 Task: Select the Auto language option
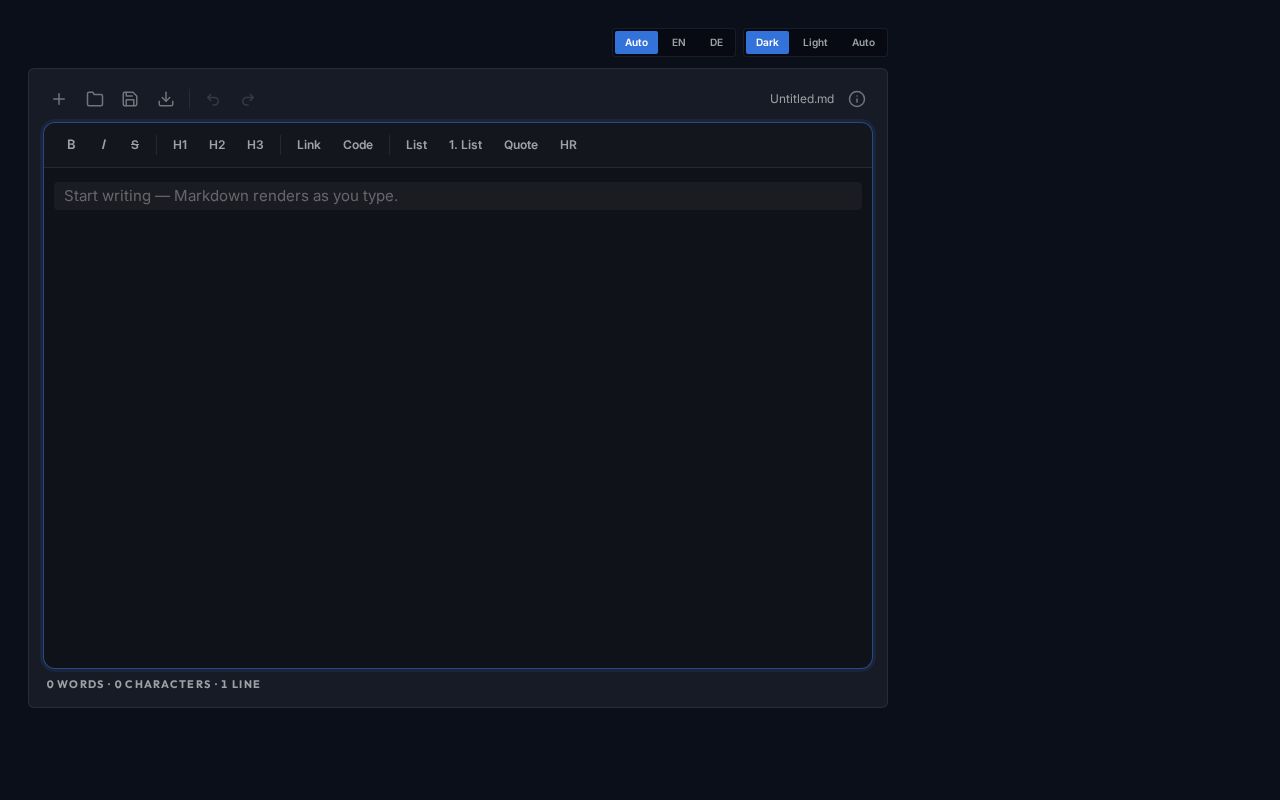click(636, 42)
